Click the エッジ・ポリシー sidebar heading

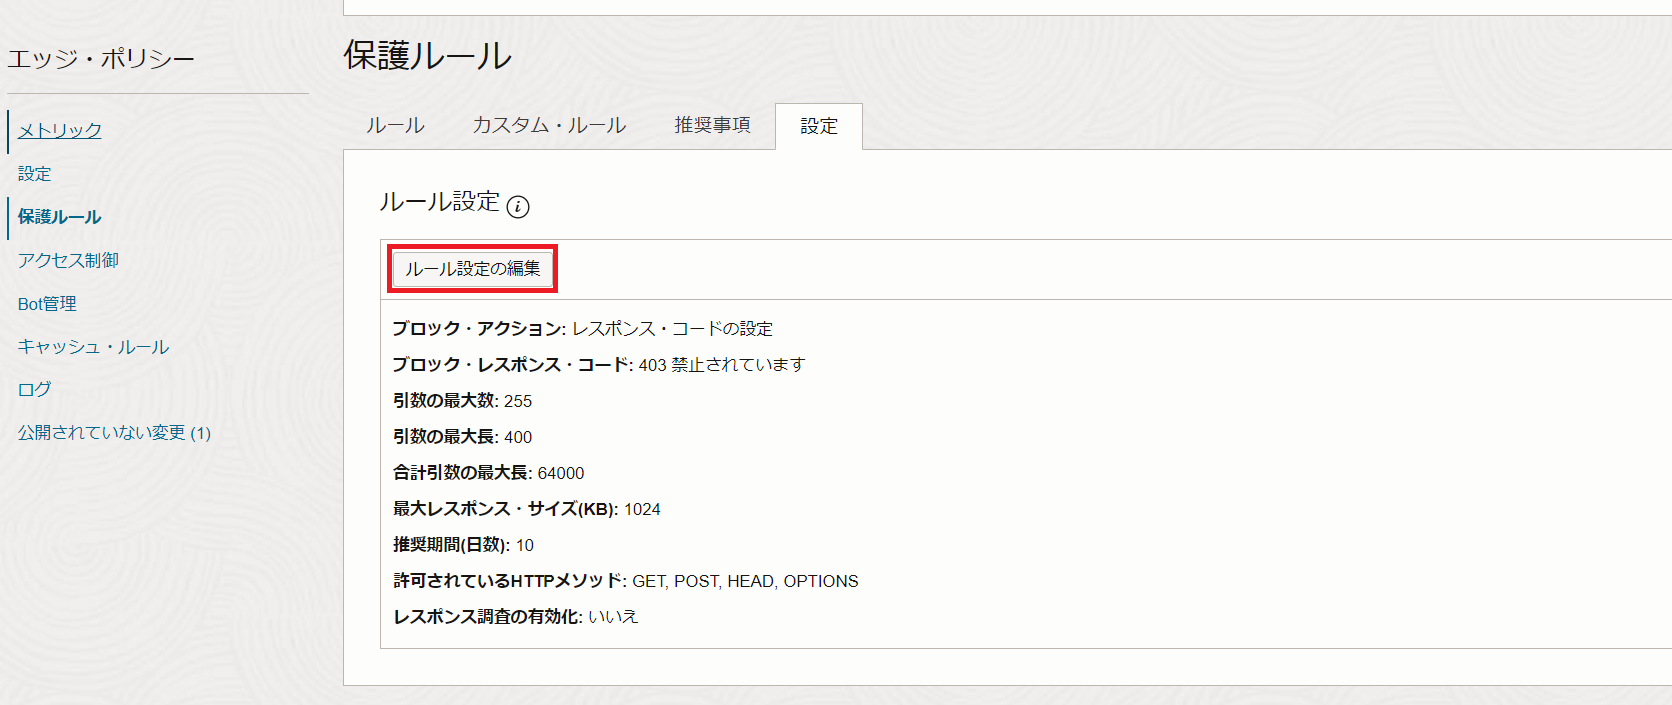coord(101,59)
